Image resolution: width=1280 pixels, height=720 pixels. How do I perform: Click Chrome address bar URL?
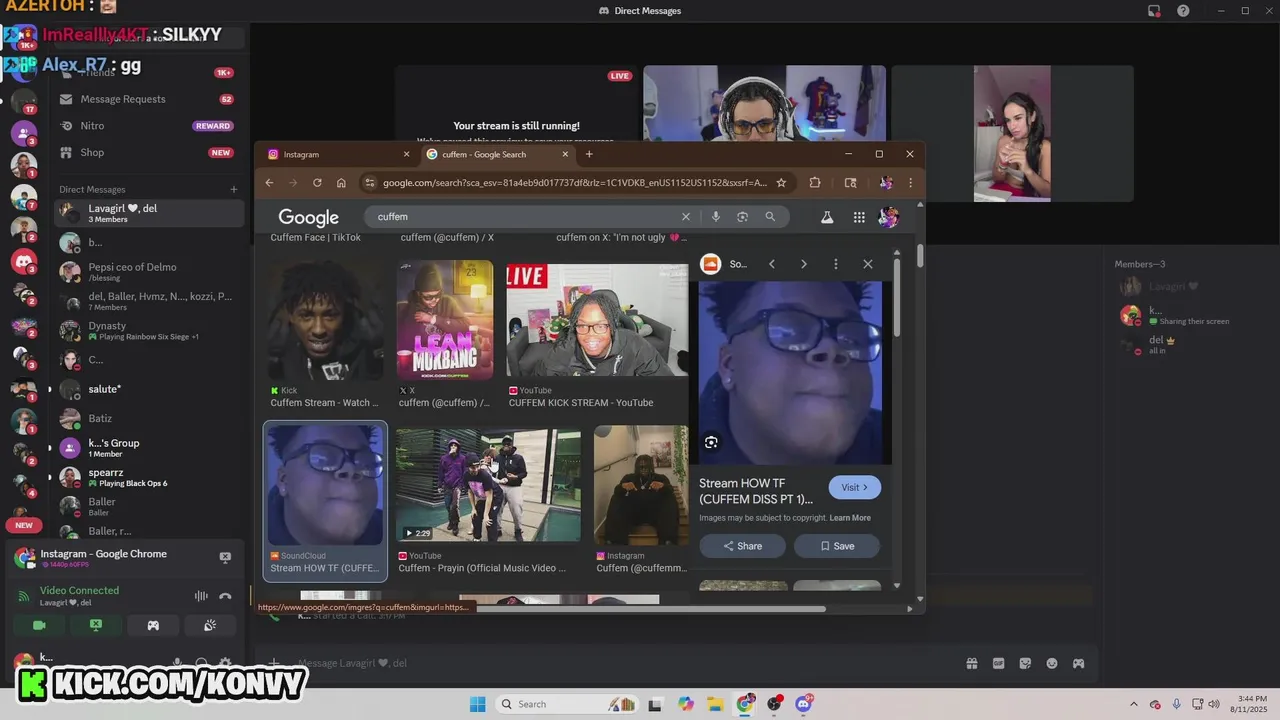573,183
